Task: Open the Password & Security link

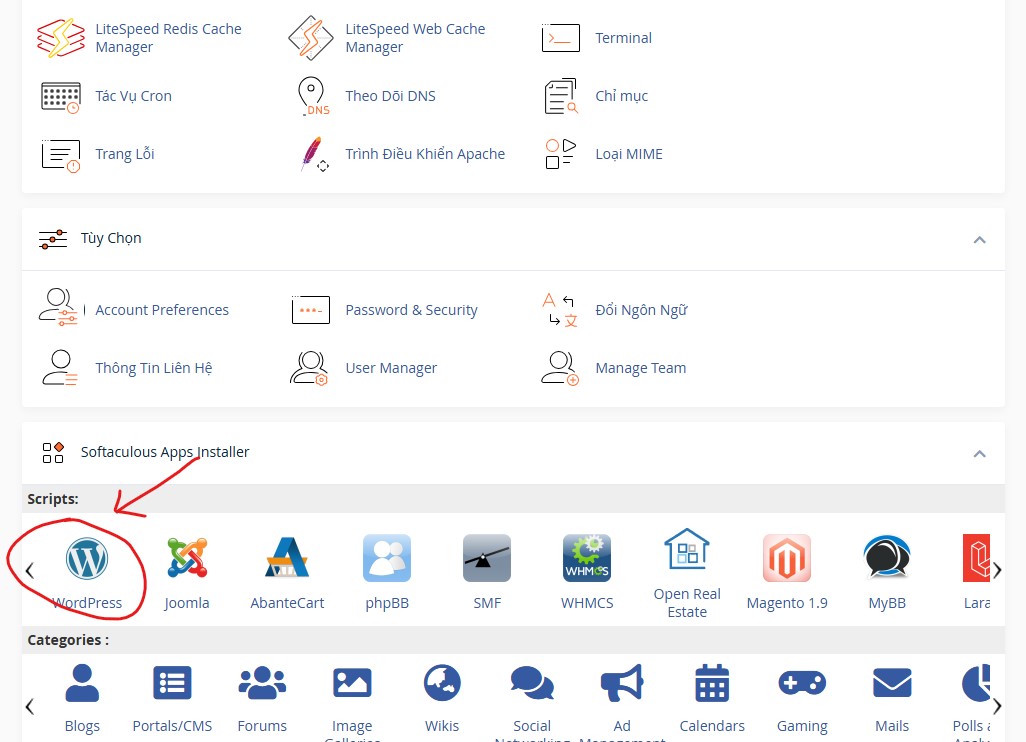Action: point(411,310)
